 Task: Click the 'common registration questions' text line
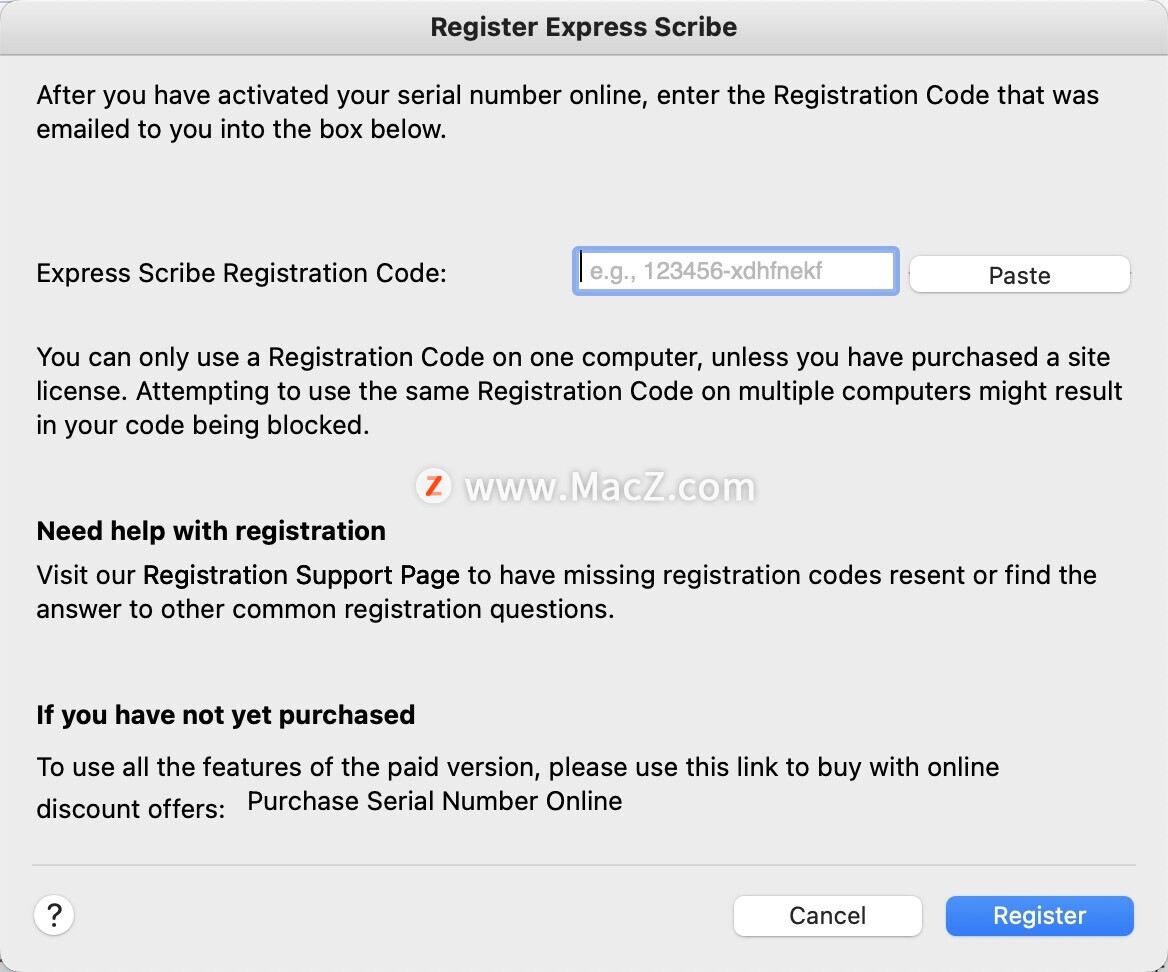tap(325, 609)
